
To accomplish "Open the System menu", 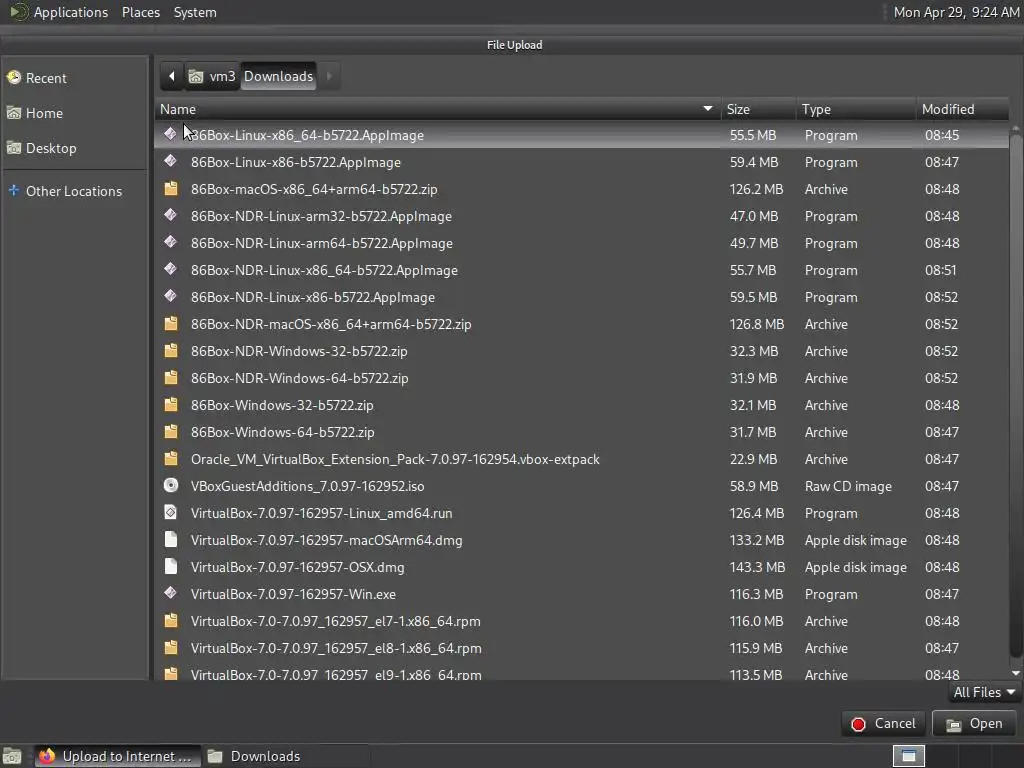I will click(x=195, y=12).
